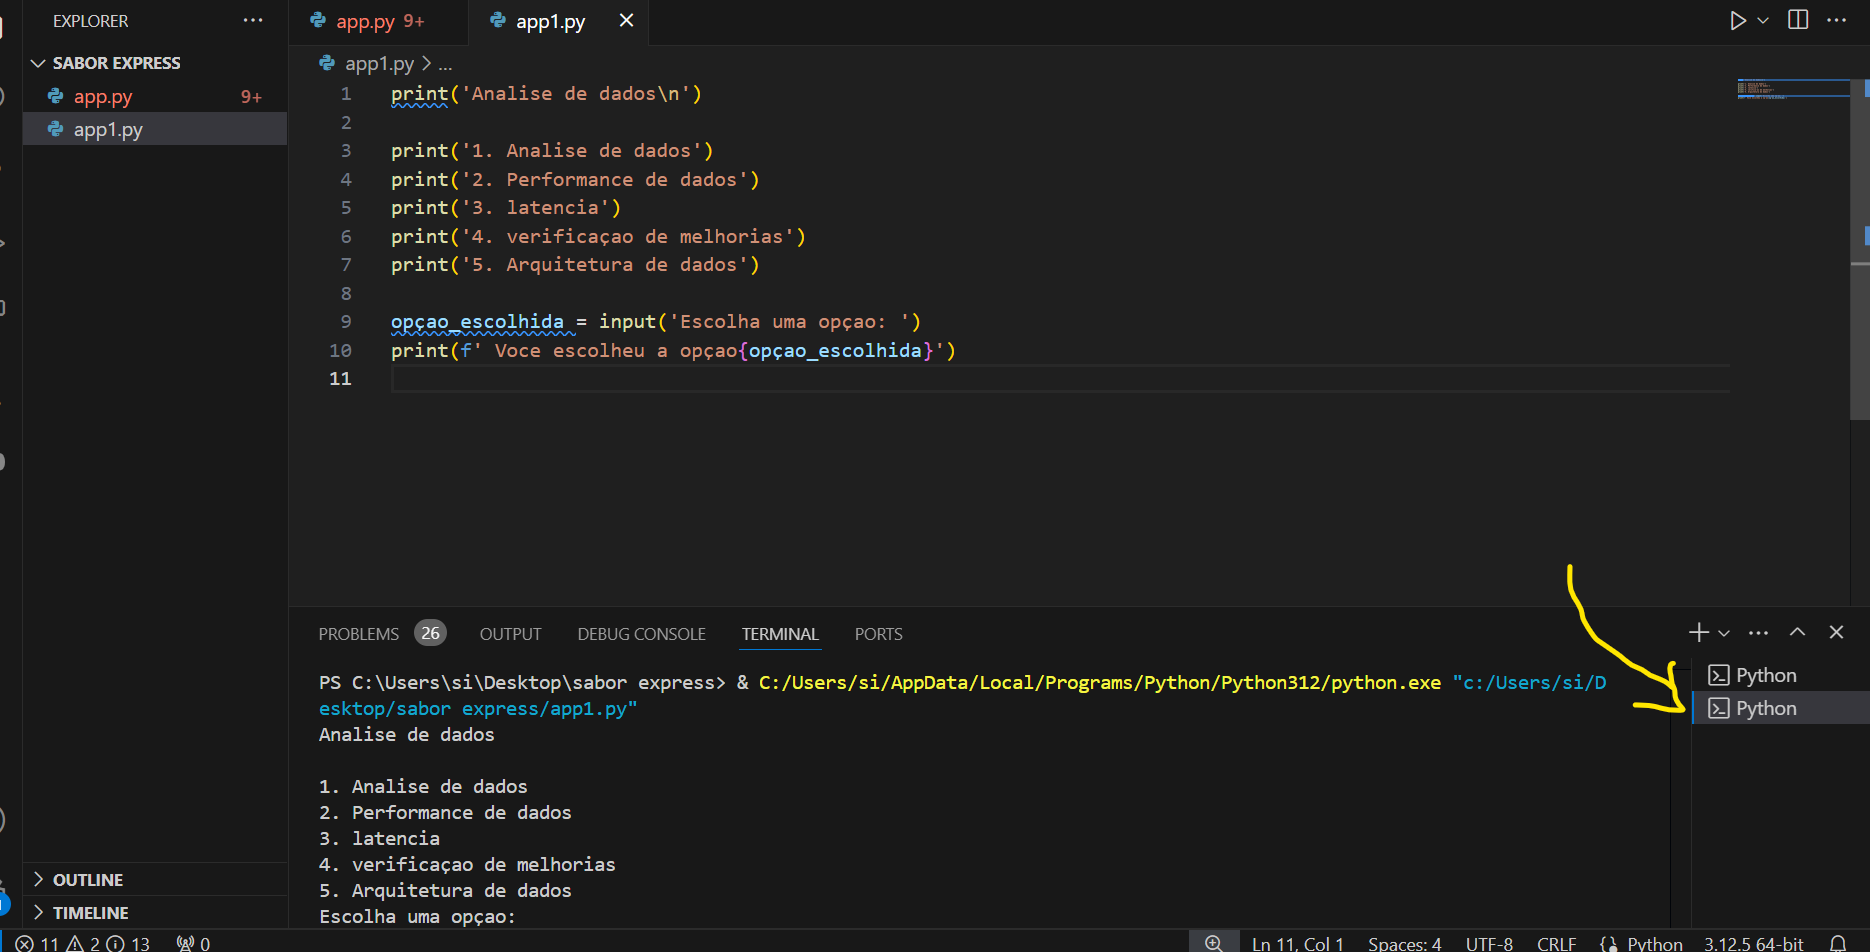The height and width of the screenshot is (952, 1870).
Task: Select the second Python terminal instance
Action: coord(1780,708)
